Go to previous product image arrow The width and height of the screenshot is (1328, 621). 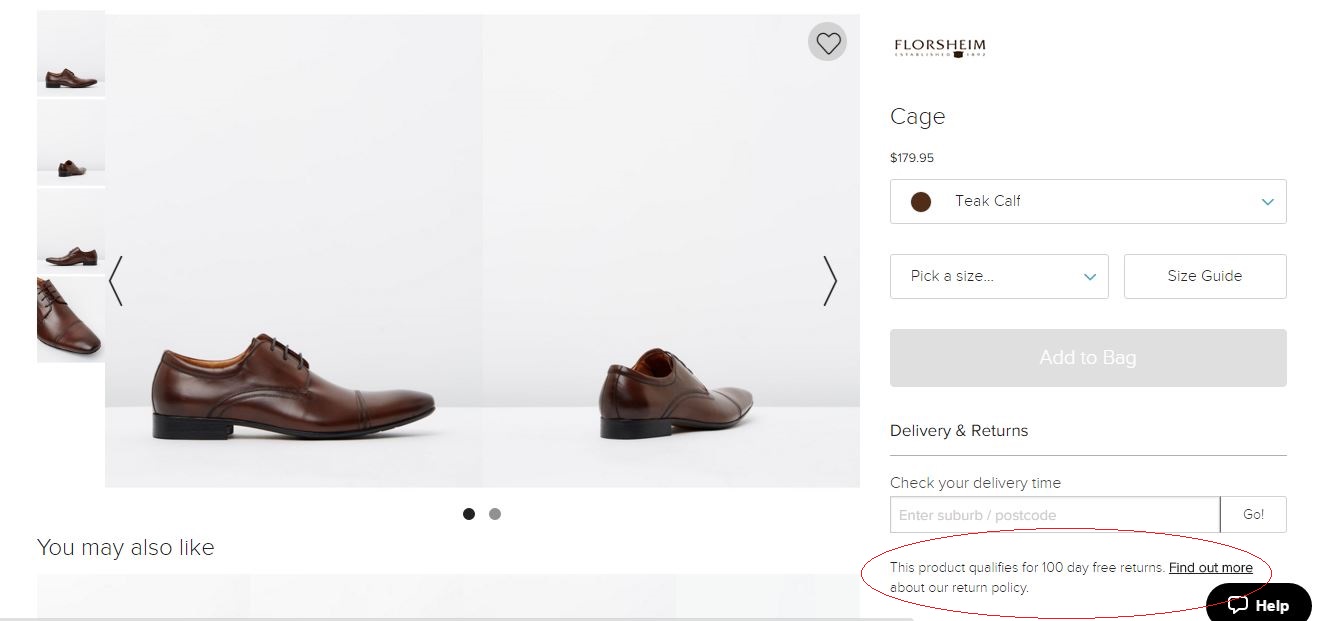click(x=116, y=281)
